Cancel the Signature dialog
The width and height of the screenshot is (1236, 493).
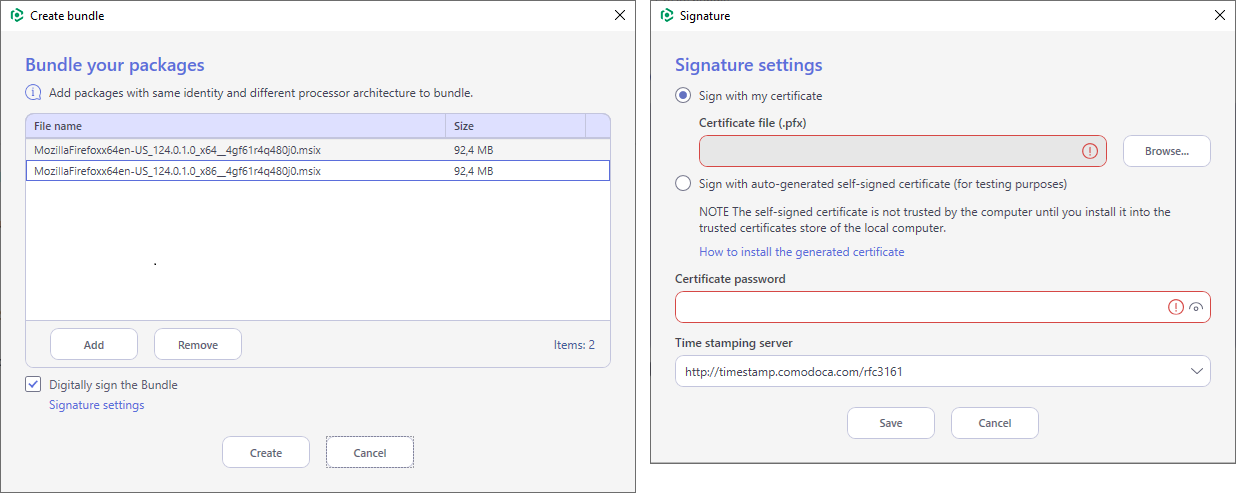point(995,423)
